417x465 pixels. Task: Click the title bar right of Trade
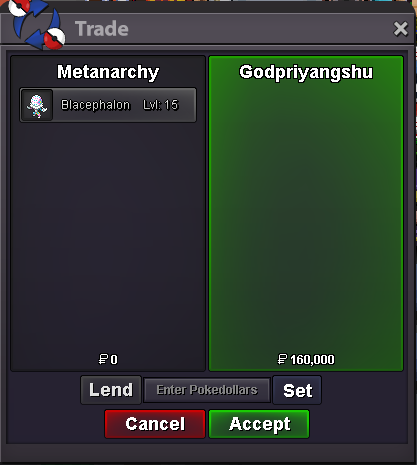point(260,29)
